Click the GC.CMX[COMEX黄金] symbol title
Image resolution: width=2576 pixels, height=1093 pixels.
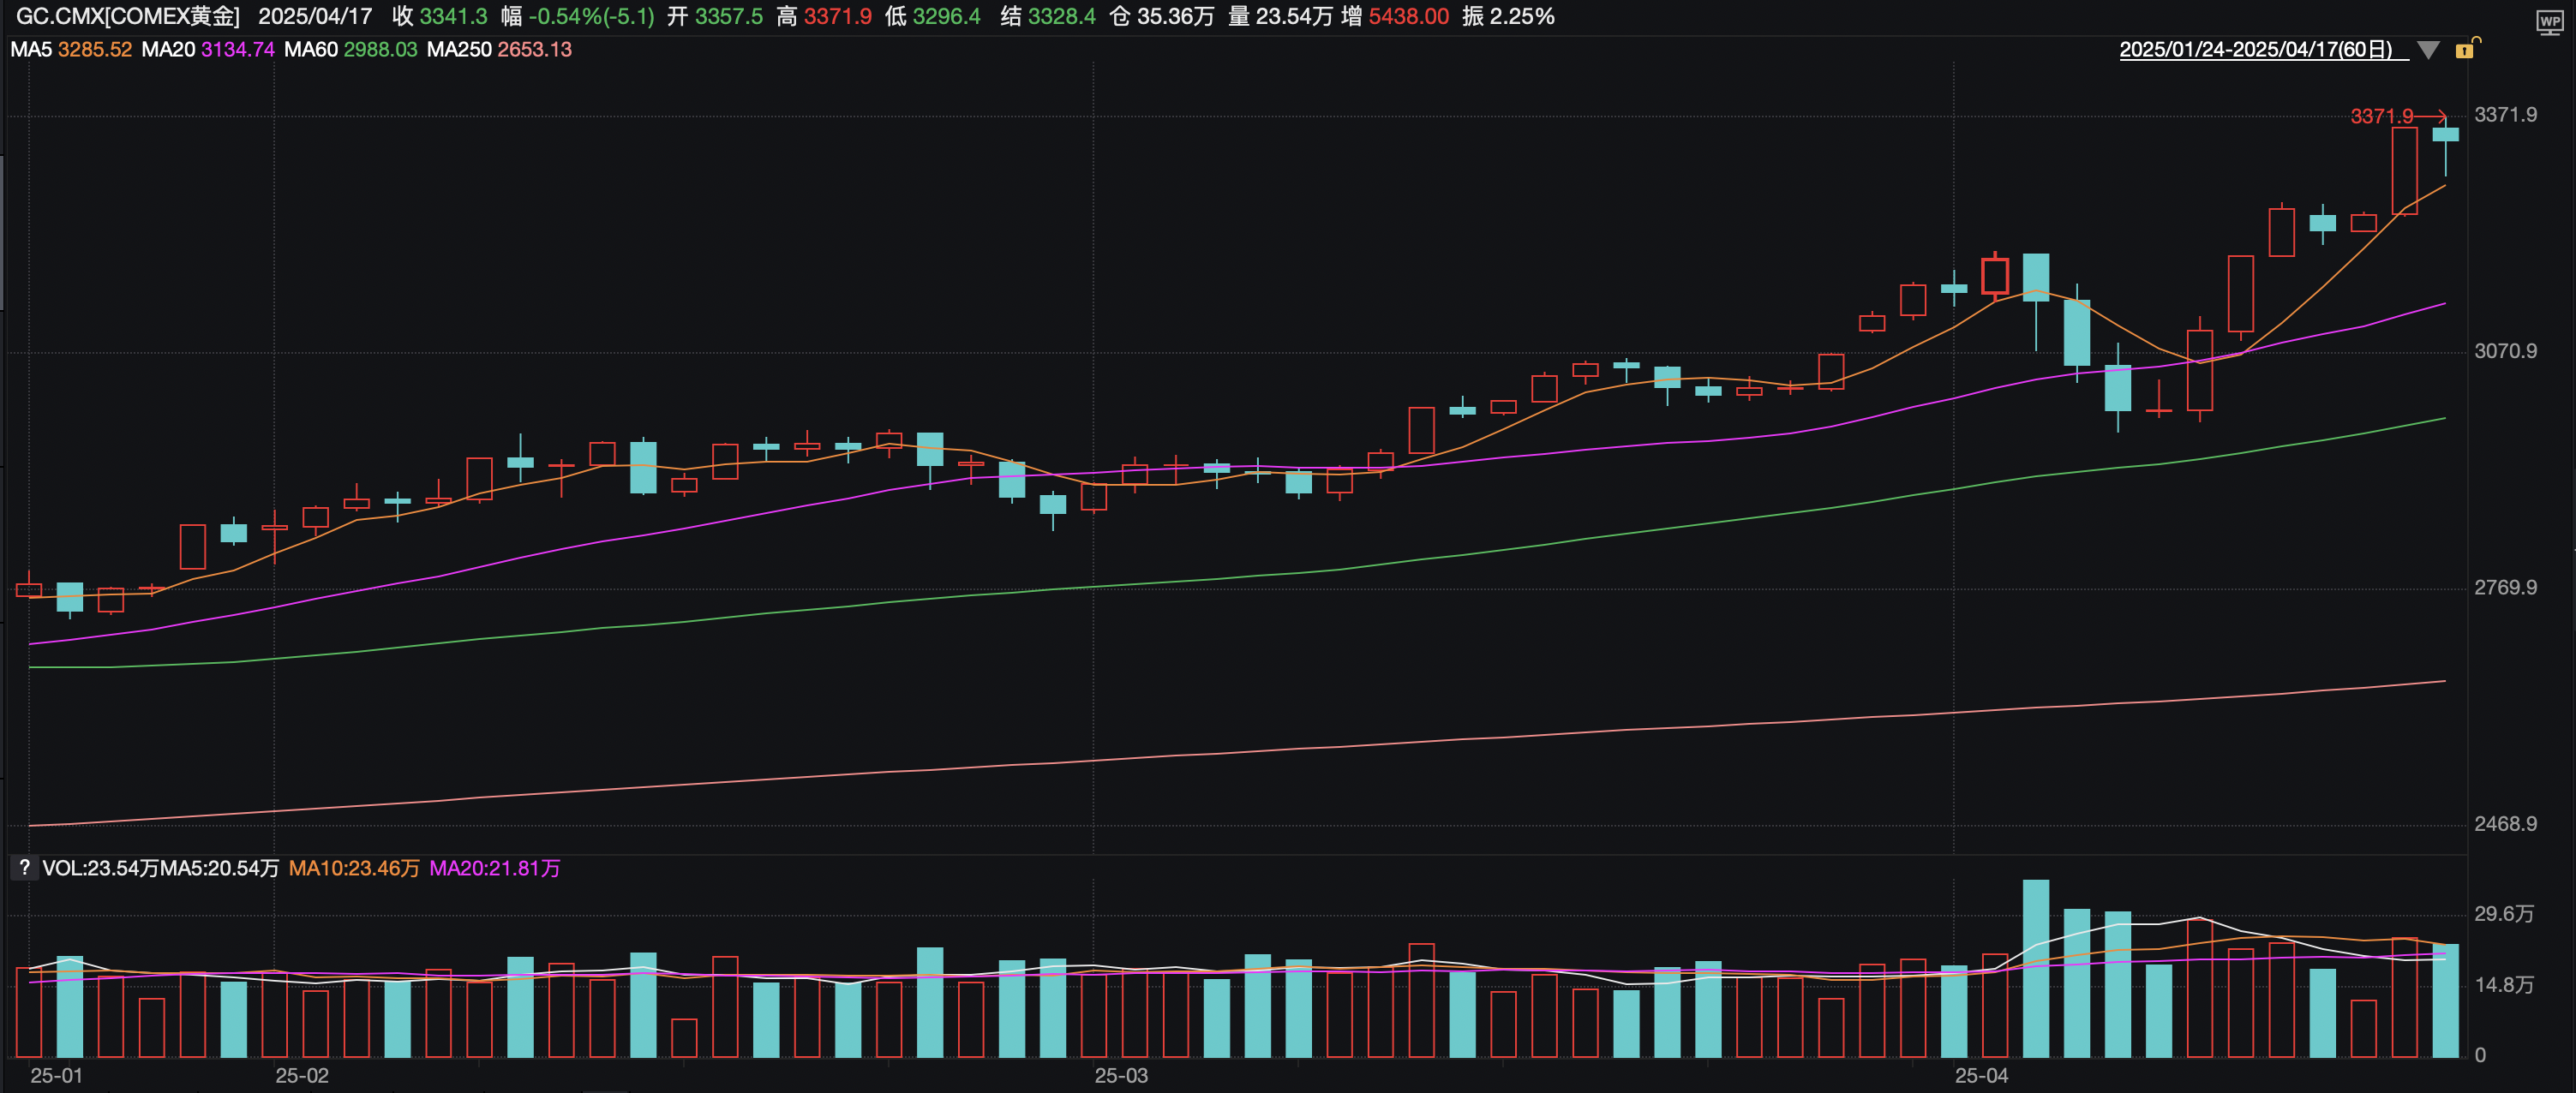[x=127, y=16]
